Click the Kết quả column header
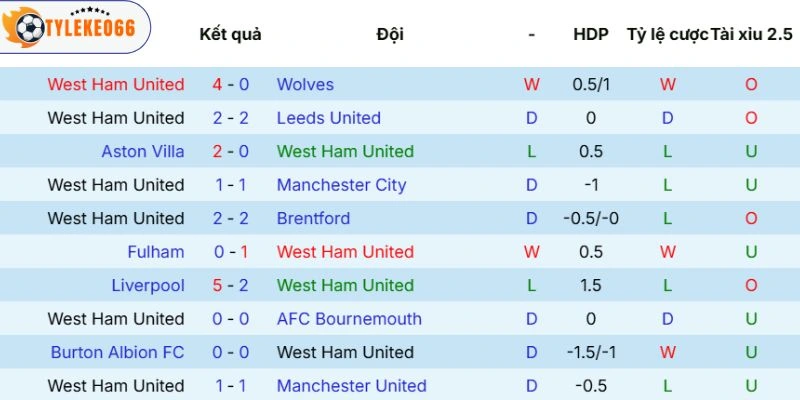 (230, 34)
